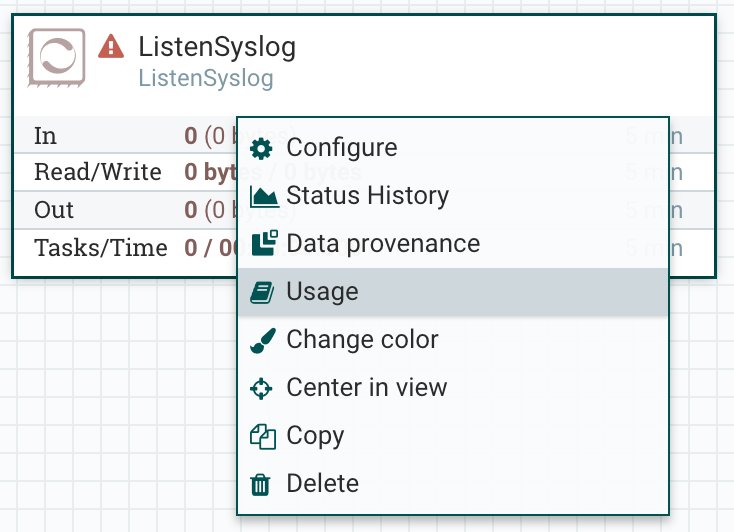Click the In statistics row label
This screenshot has width=734, height=532.
click(x=46, y=136)
